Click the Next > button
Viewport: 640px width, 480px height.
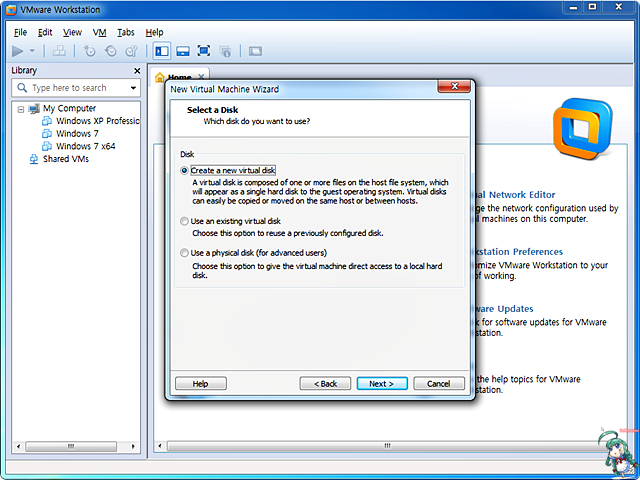pyautogui.click(x=382, y=384)
